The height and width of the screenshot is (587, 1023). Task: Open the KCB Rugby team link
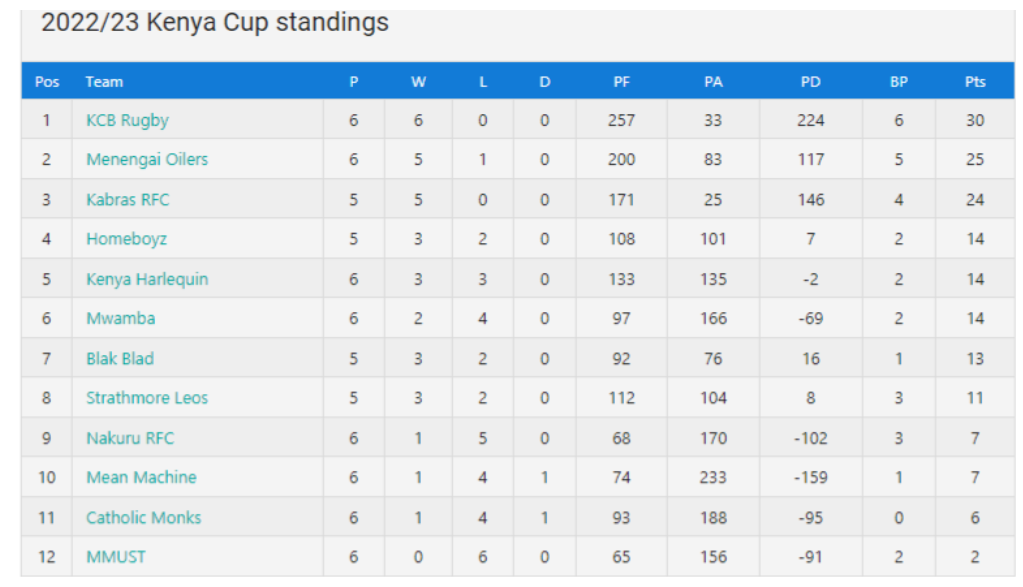click(x=127, y=120)
